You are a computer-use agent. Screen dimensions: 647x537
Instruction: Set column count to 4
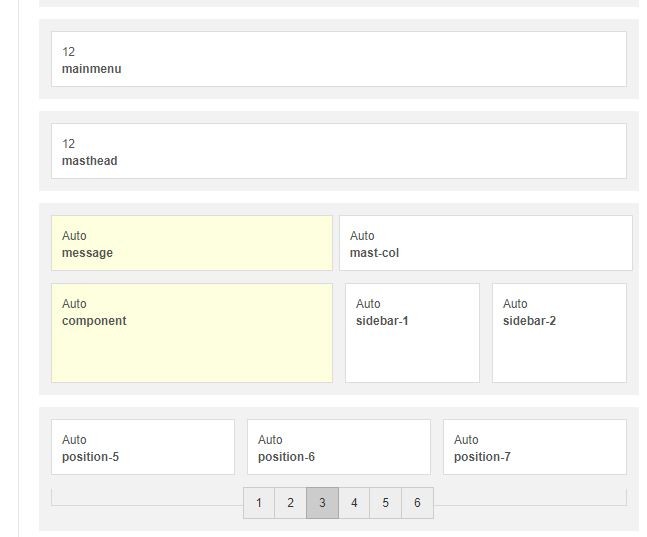(x=354, y=503)
